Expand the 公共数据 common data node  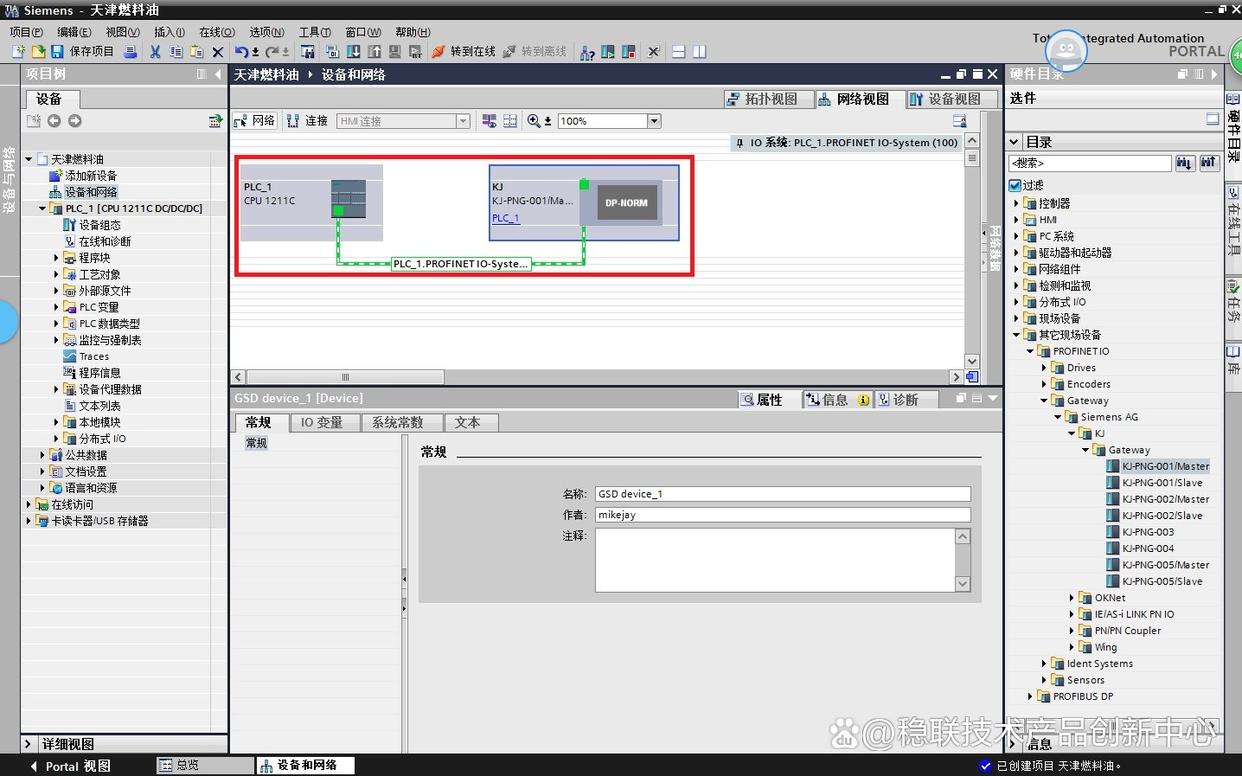click(43, 455)
